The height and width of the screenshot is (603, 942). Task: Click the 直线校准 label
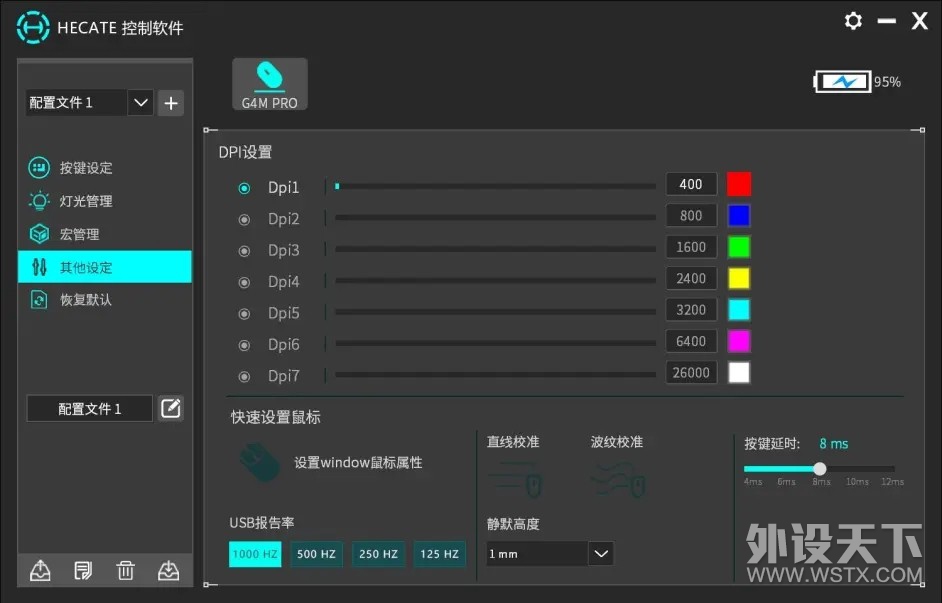513,442
